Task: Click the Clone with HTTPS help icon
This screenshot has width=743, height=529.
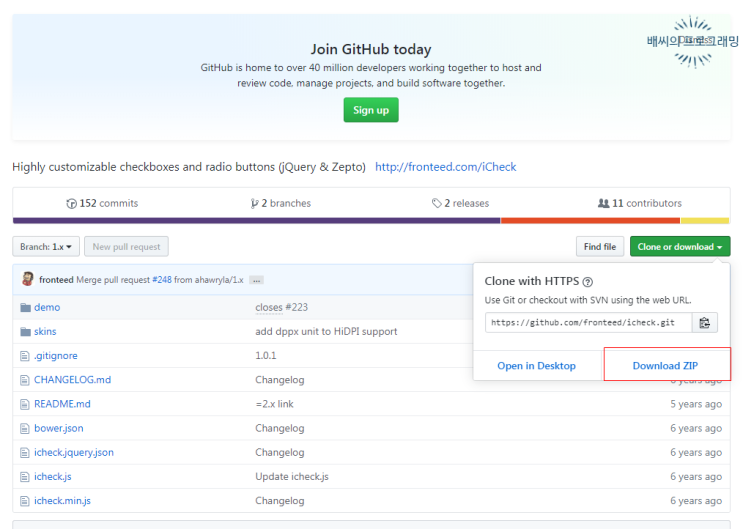Action: pos(588,282)
